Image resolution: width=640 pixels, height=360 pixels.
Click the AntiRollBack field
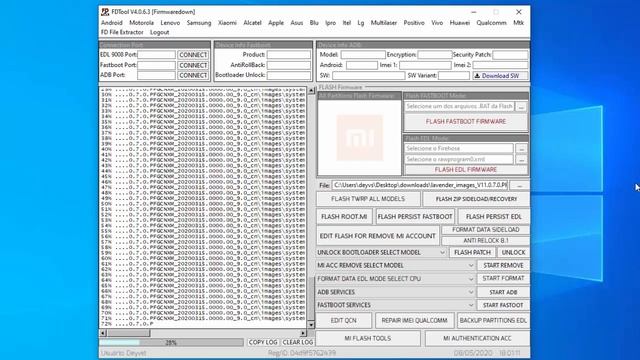coord(289,65)
